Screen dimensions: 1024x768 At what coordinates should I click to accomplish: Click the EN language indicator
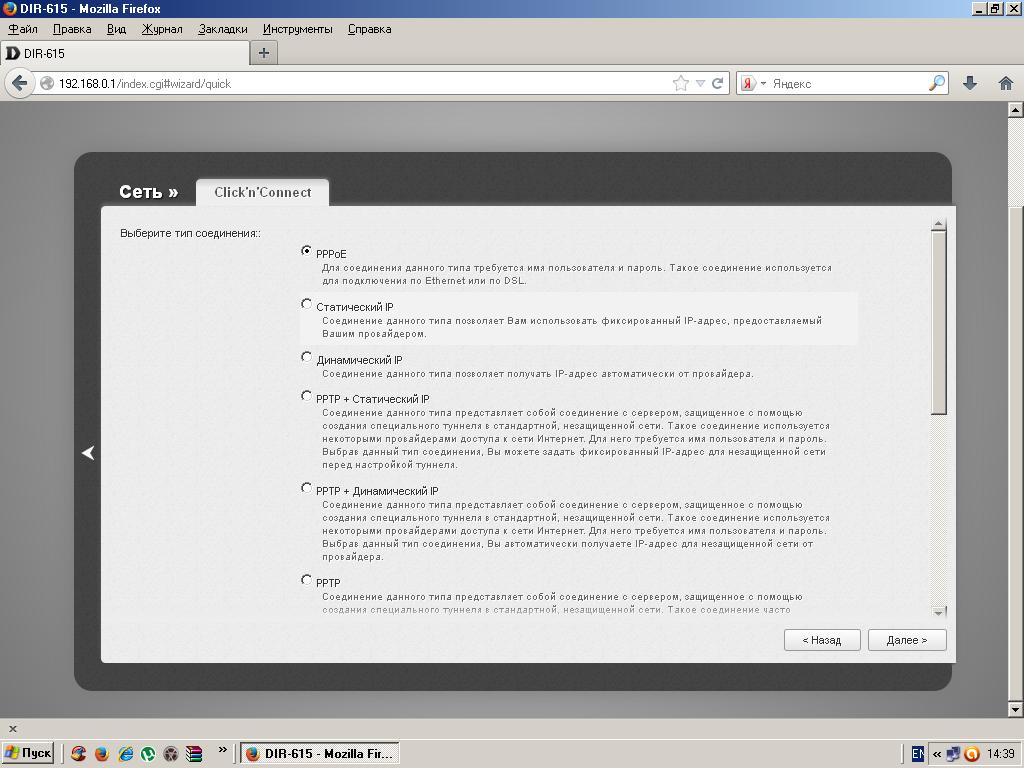coord(918,754)
